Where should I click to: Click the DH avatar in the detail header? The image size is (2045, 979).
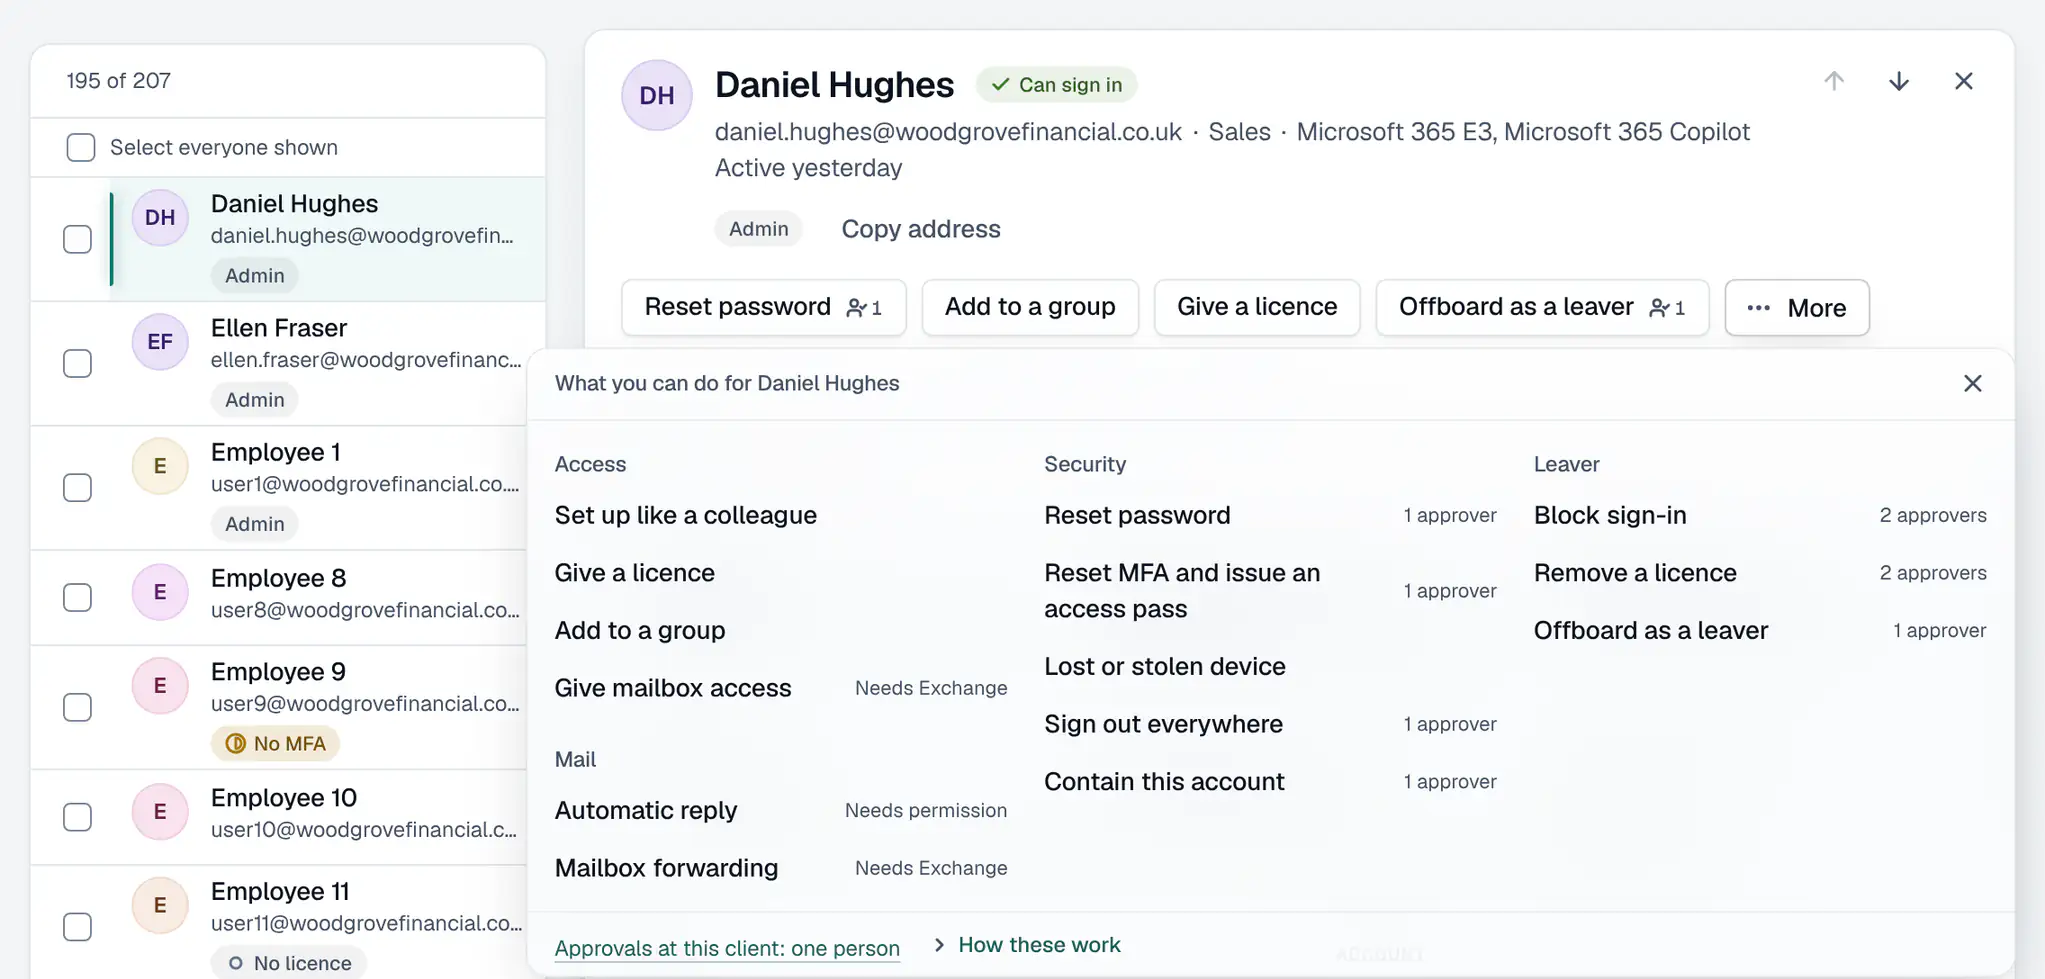(657, 95)
